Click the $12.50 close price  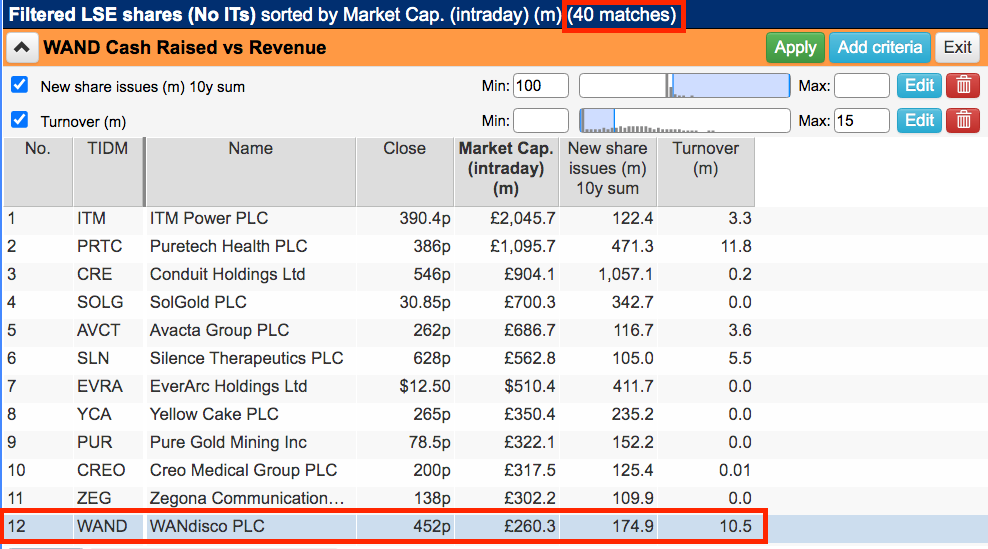coord(425,386)
